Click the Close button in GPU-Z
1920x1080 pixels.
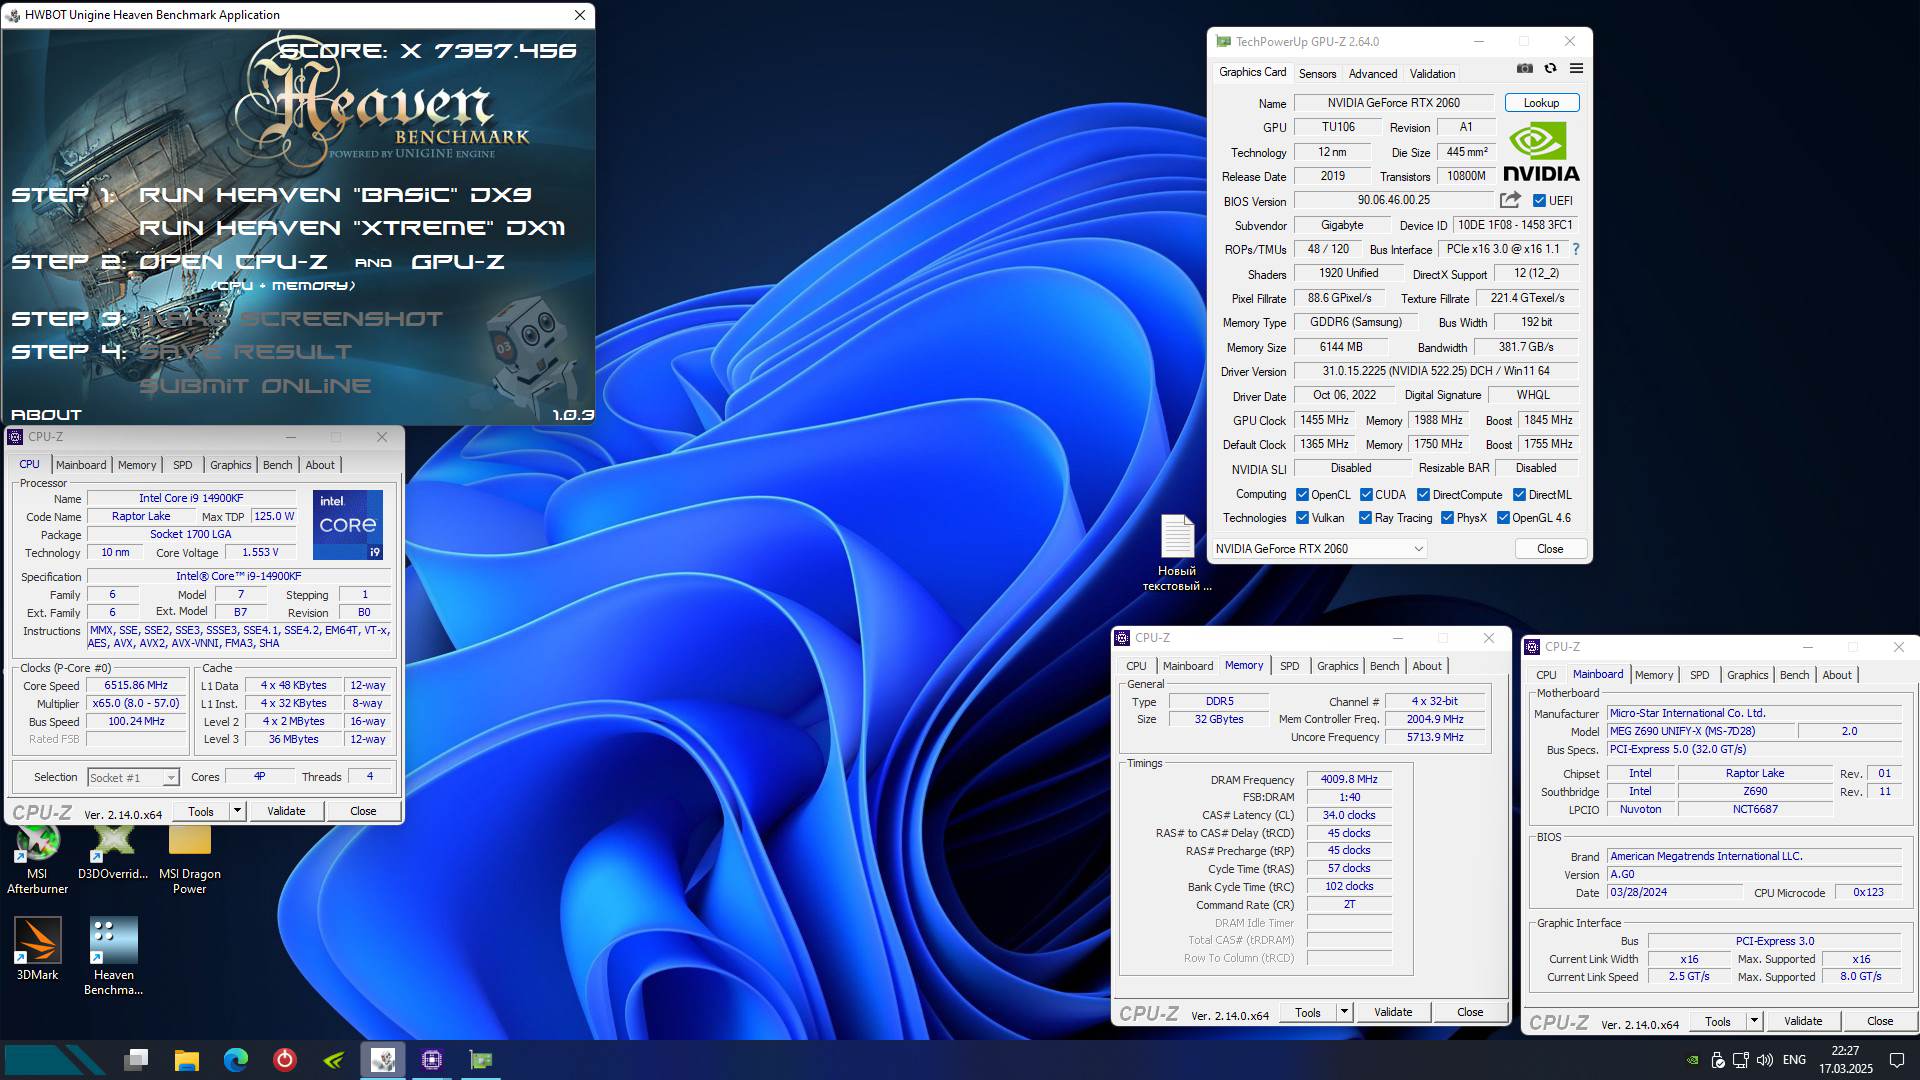point(1549,549)
